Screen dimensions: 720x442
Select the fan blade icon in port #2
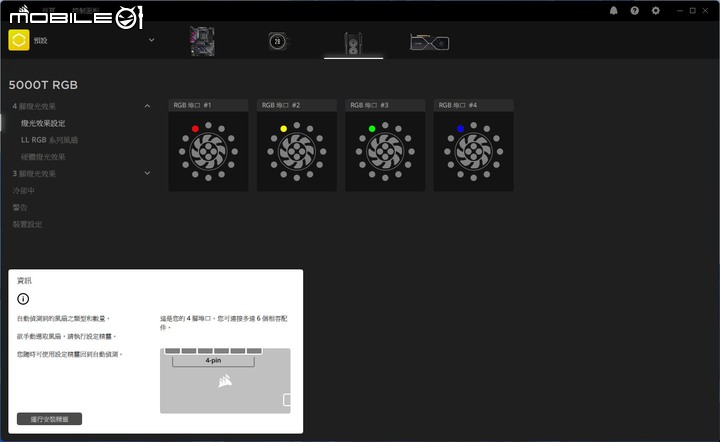coord(297,151)
